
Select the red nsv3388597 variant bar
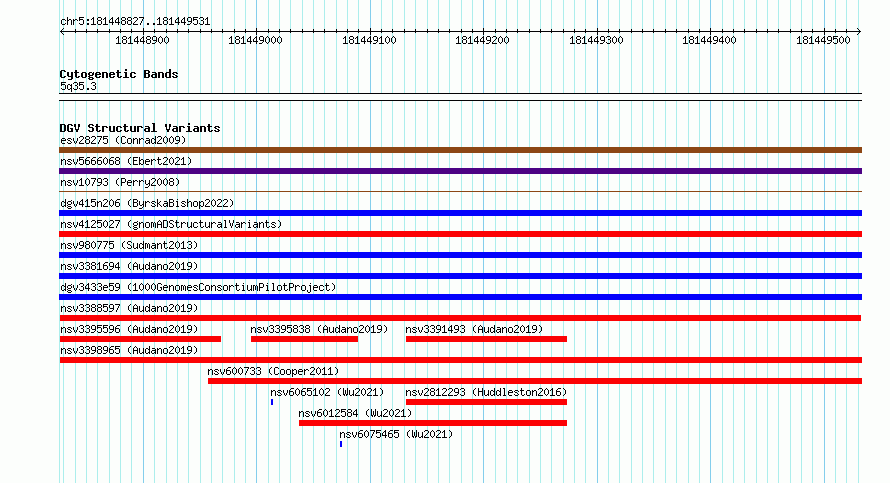coord(460,318)
